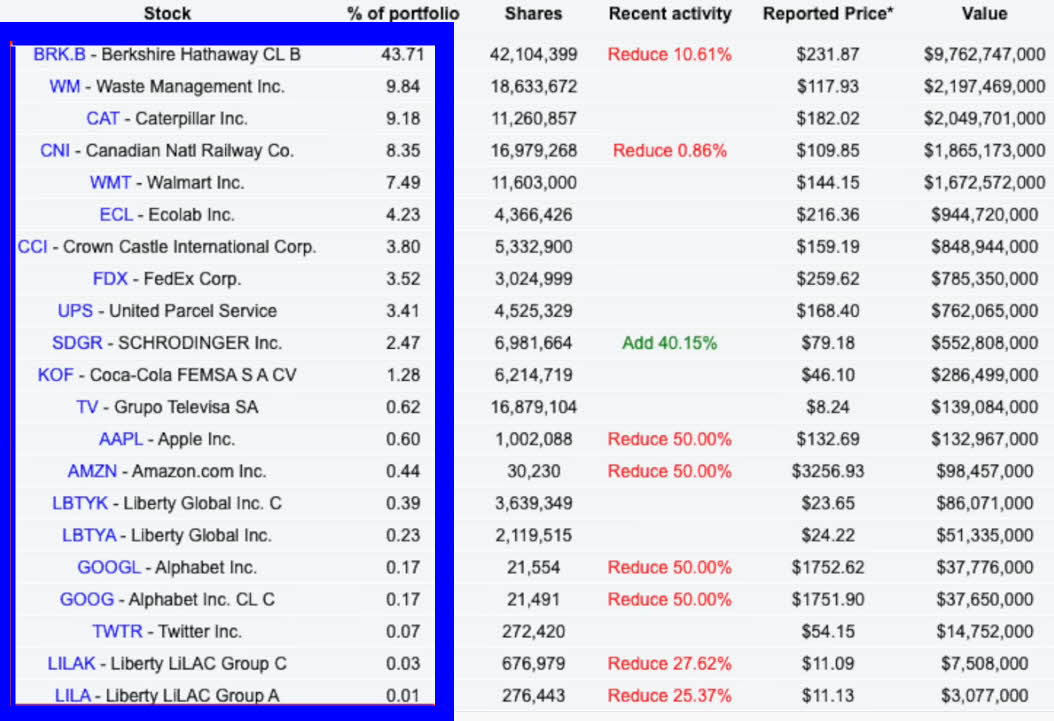
Task: Open the BRK.B ticker link
Action: pyautogui.click(x=59, y=54)
